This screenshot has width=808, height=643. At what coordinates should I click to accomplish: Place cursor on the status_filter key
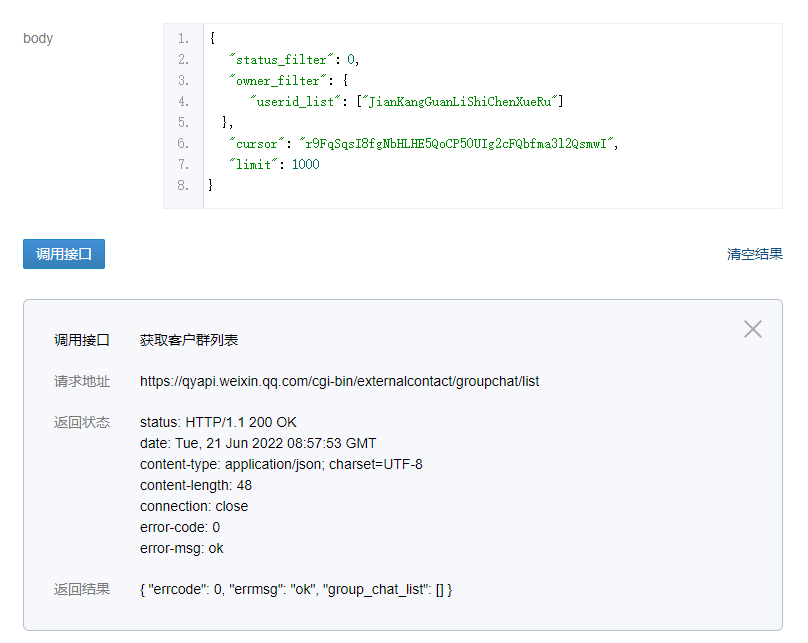click(281, 60)
